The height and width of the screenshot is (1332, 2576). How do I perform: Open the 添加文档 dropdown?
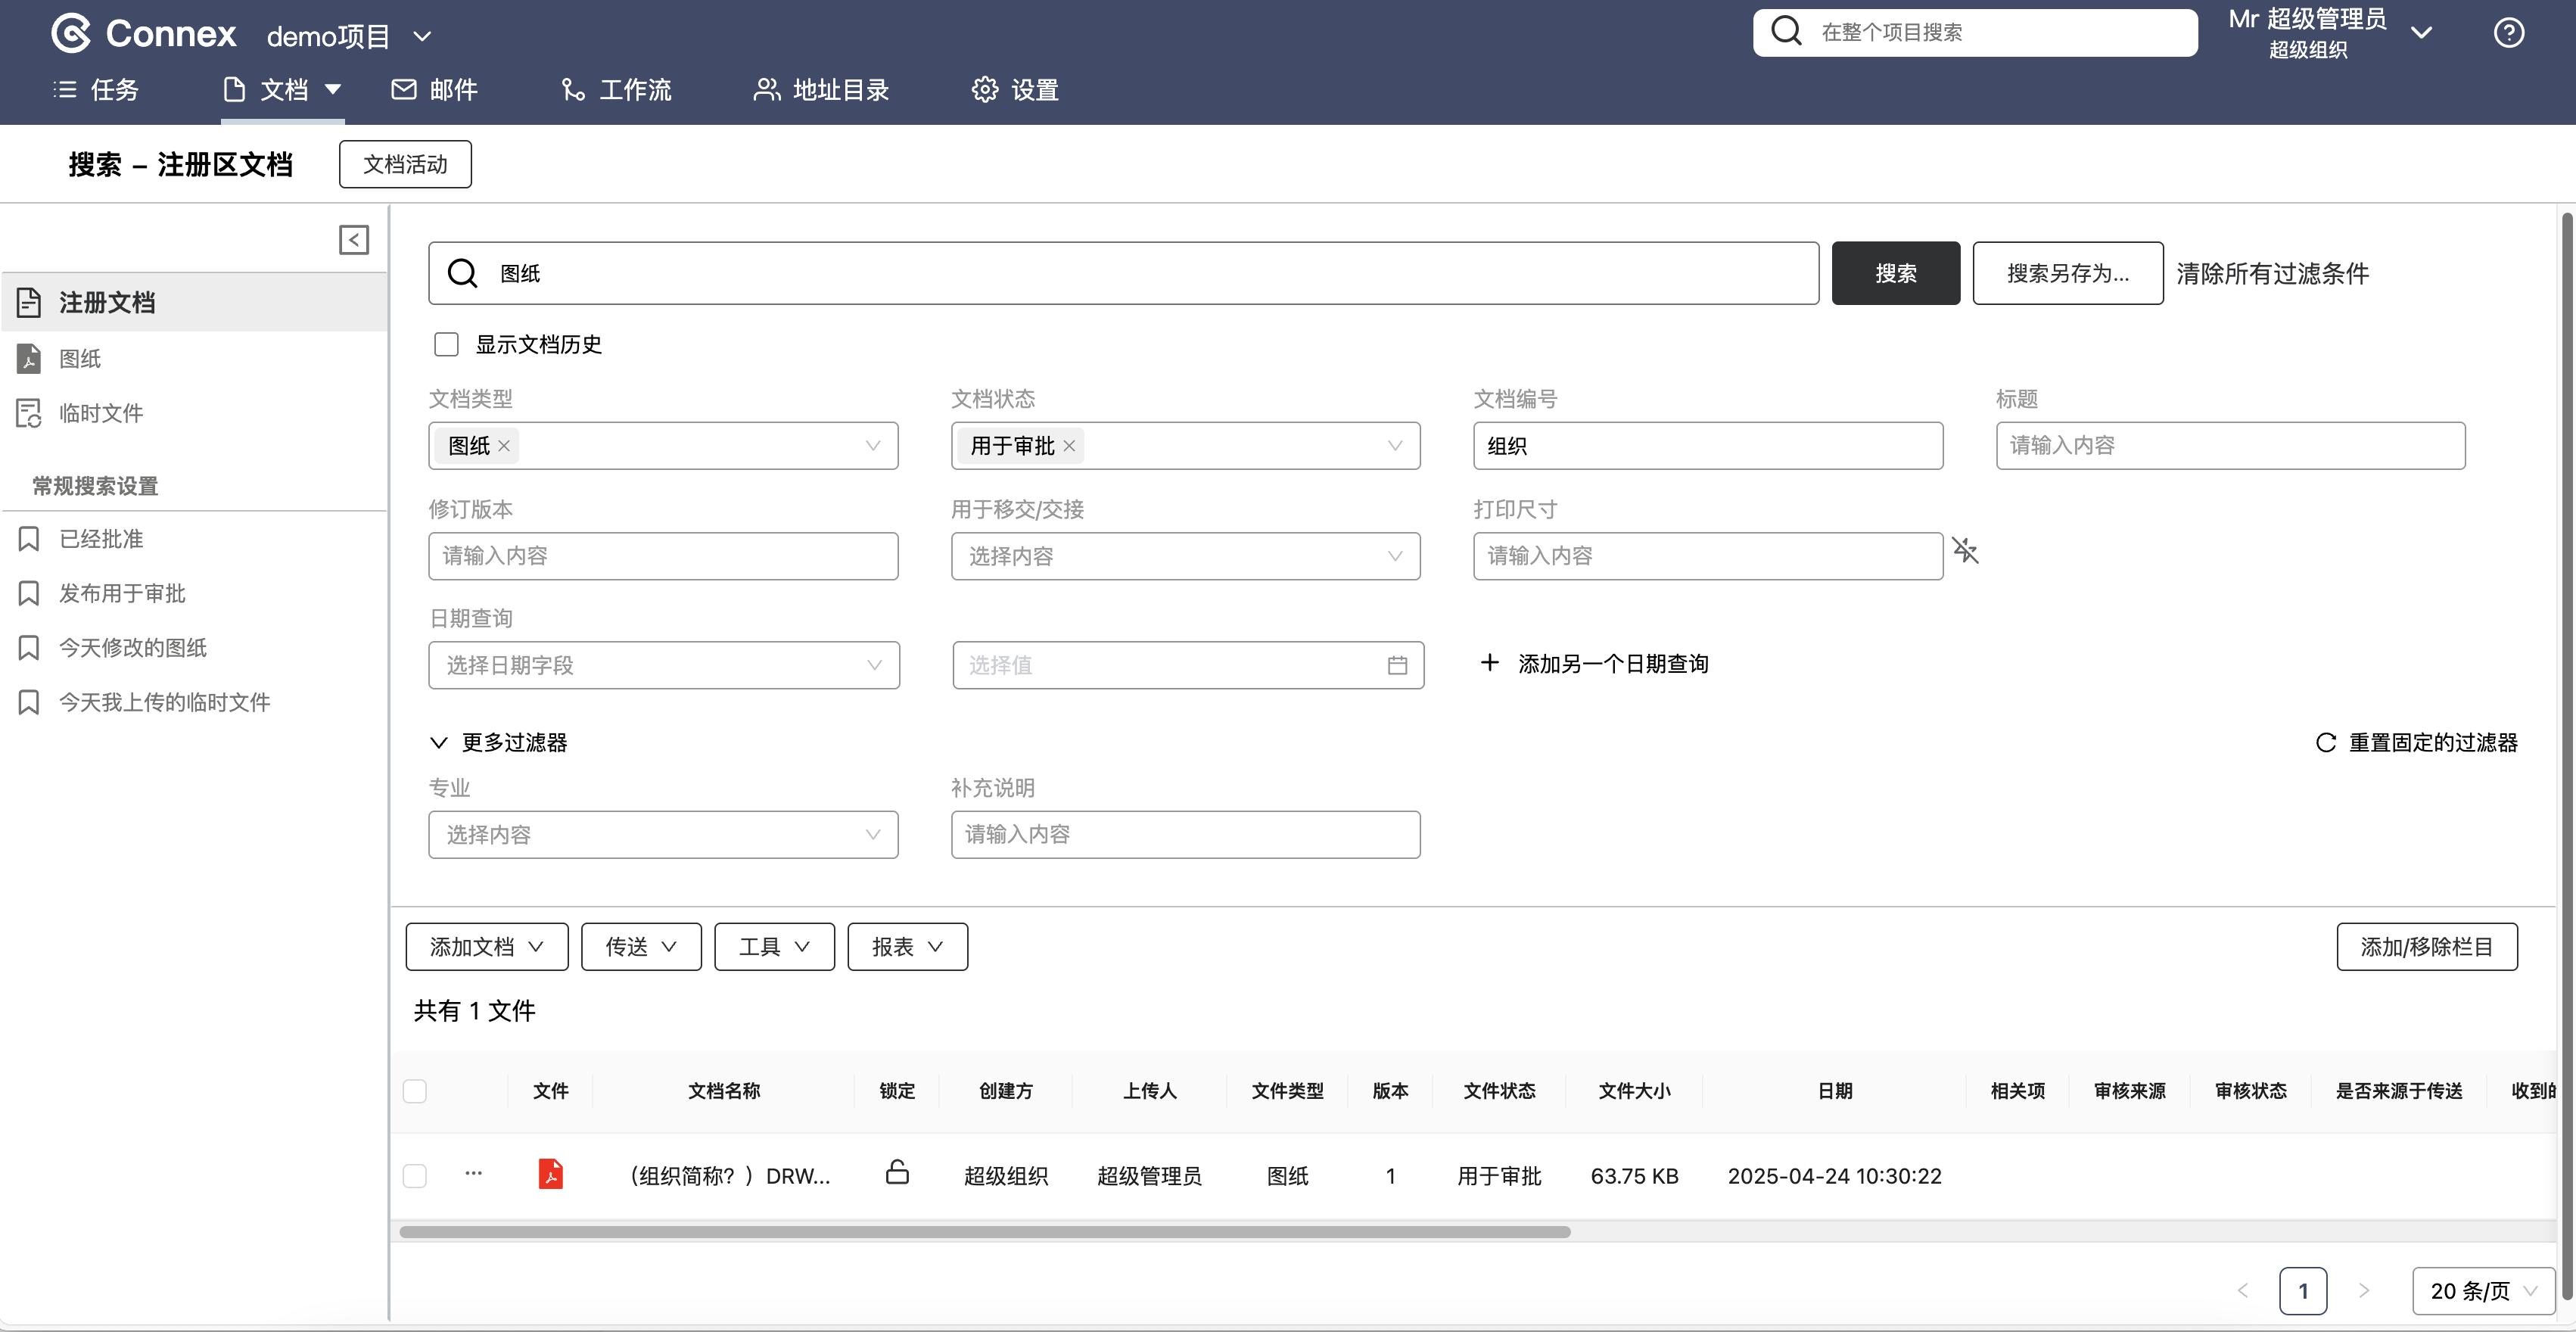(486, 947)
